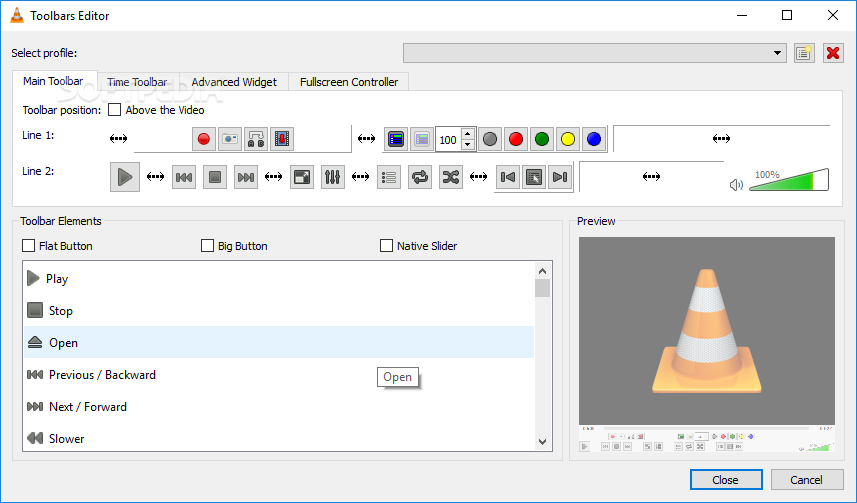Image resolution: width=857 pixels, height=503 pixels.
Task: Decrease teletext page with the down stepper arrow
Action: 468,145
